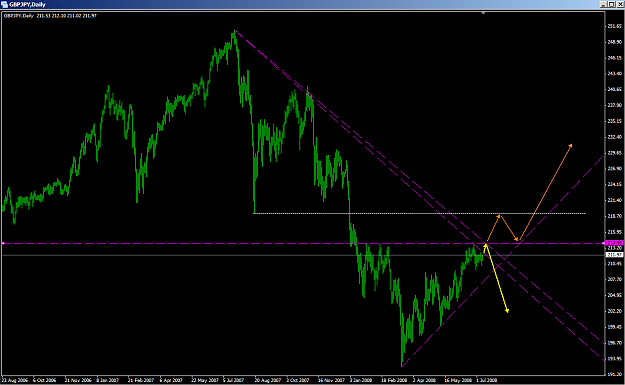The width and height of the screenshot is (625, 385).
Task: Click the 251.65 price axis label
Action: pyautogui.click(x=614, y=26)
